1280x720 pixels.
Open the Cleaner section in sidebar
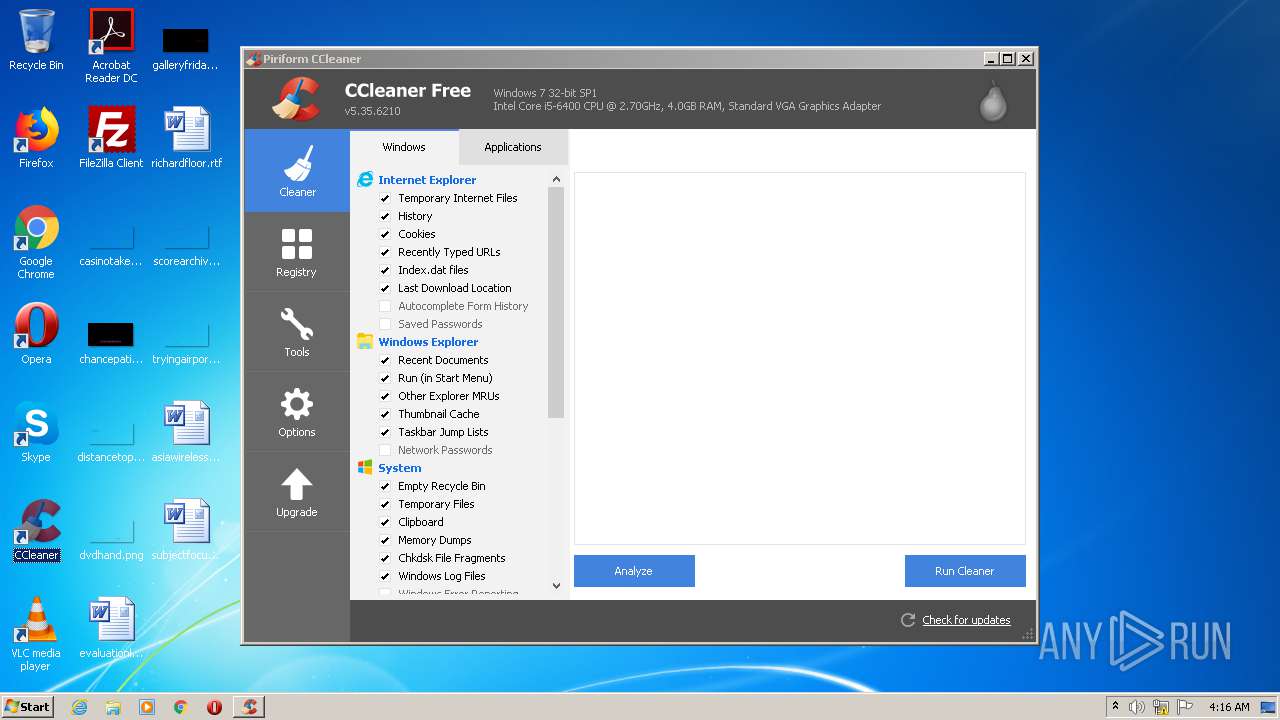coord(297,170)
